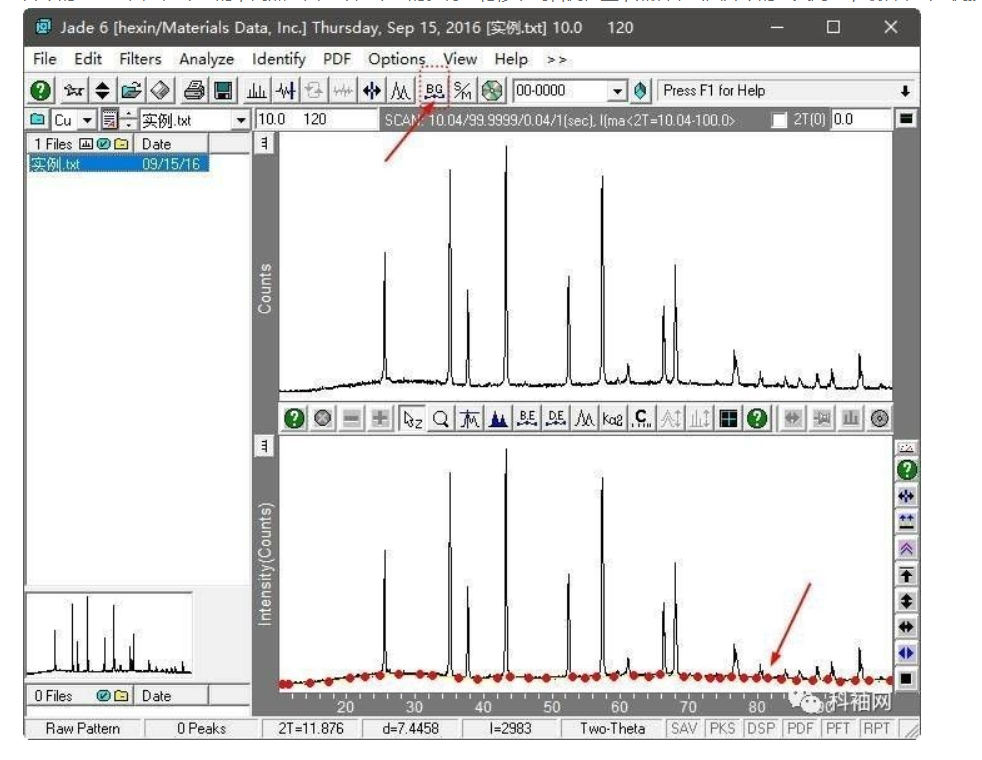Click the eraser icon in the main toolbar
The image size is (982, 760).
coord(161,91)
